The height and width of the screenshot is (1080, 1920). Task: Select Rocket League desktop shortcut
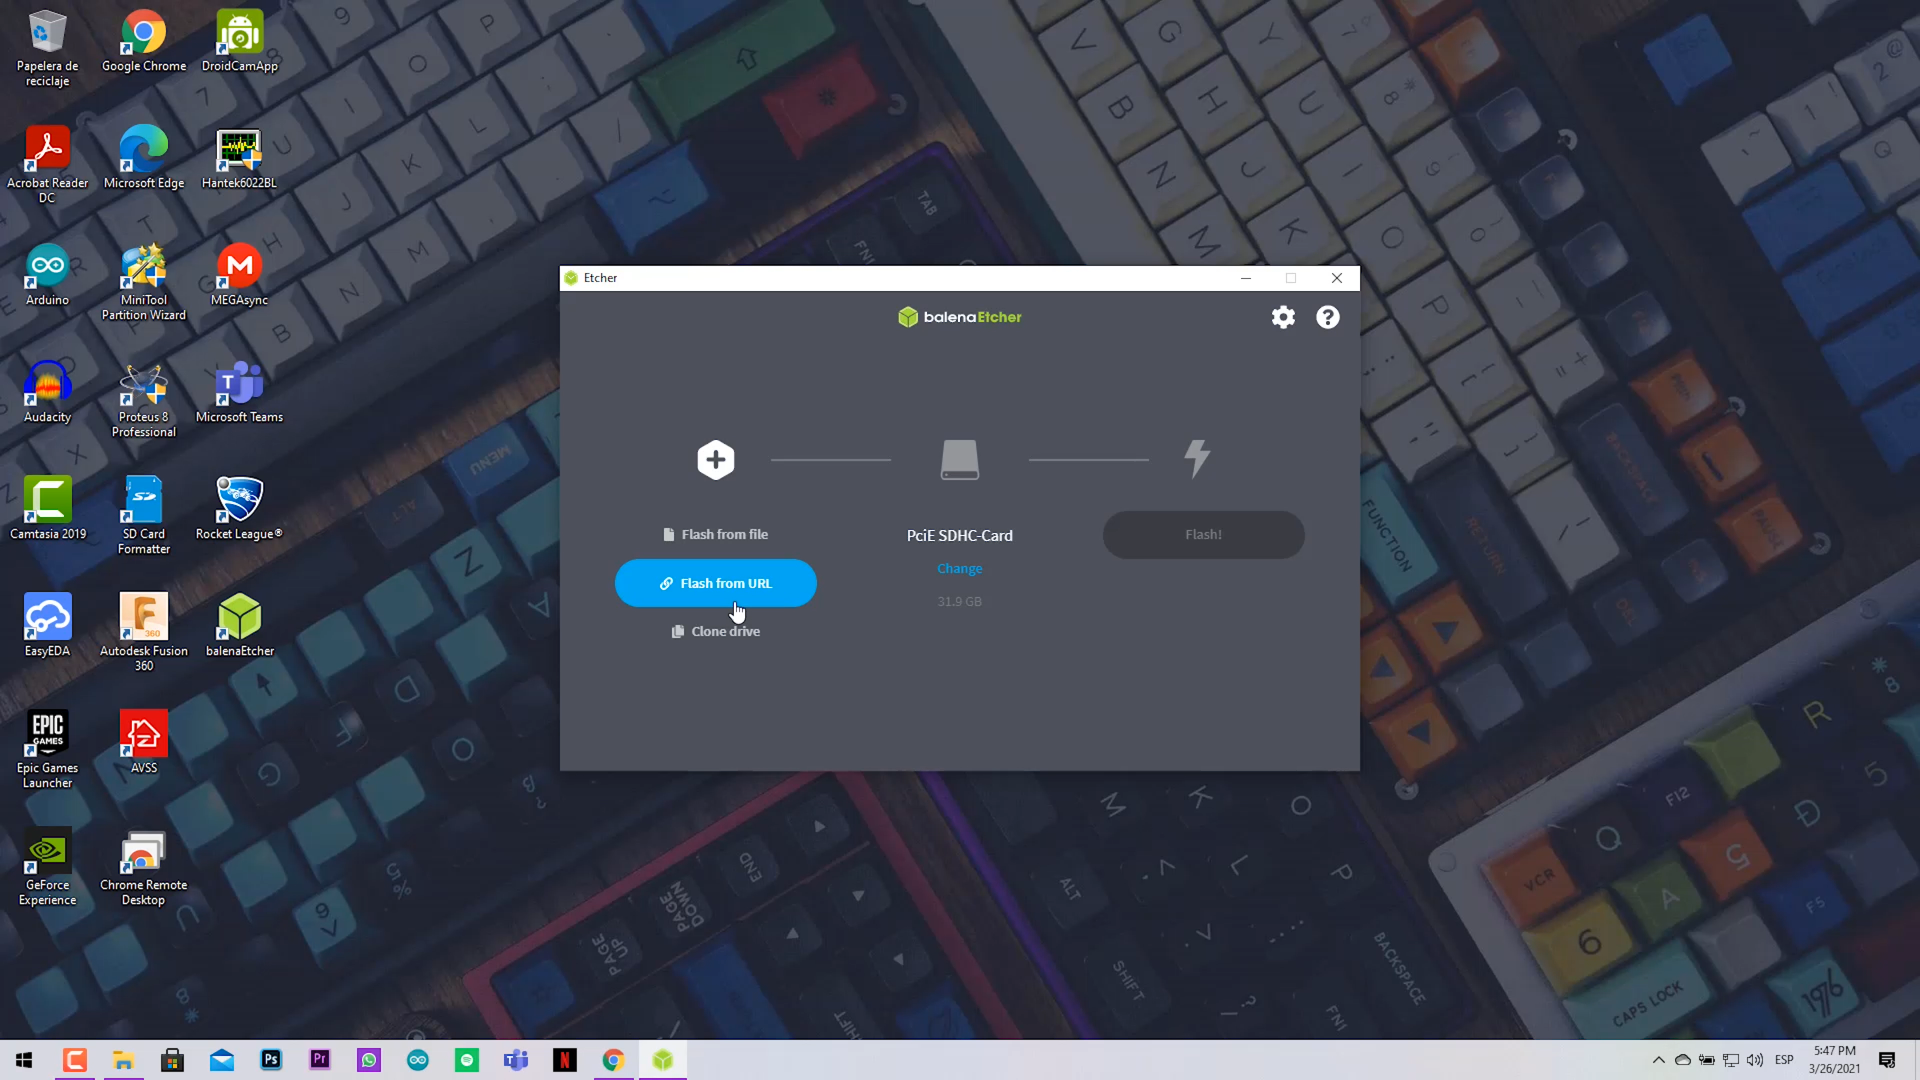(240, 510)
